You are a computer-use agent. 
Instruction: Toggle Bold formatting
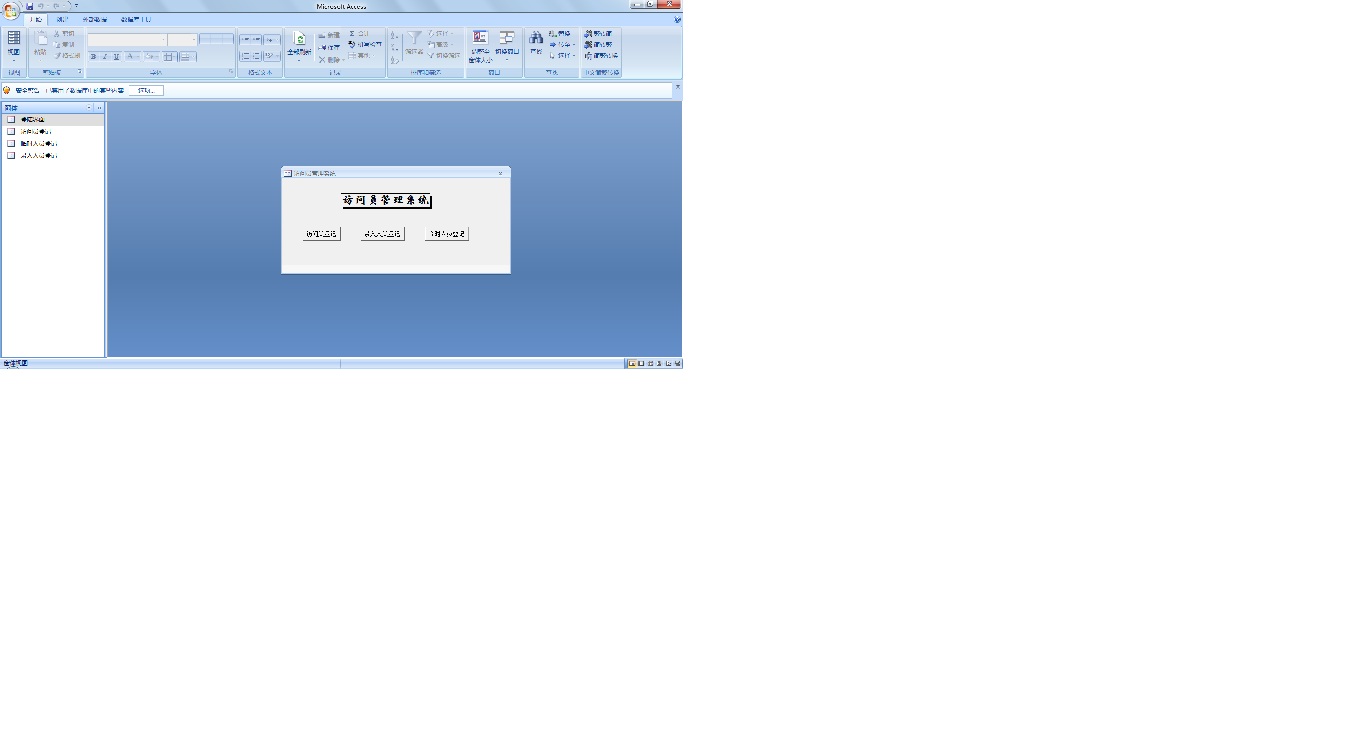(93, 56)
